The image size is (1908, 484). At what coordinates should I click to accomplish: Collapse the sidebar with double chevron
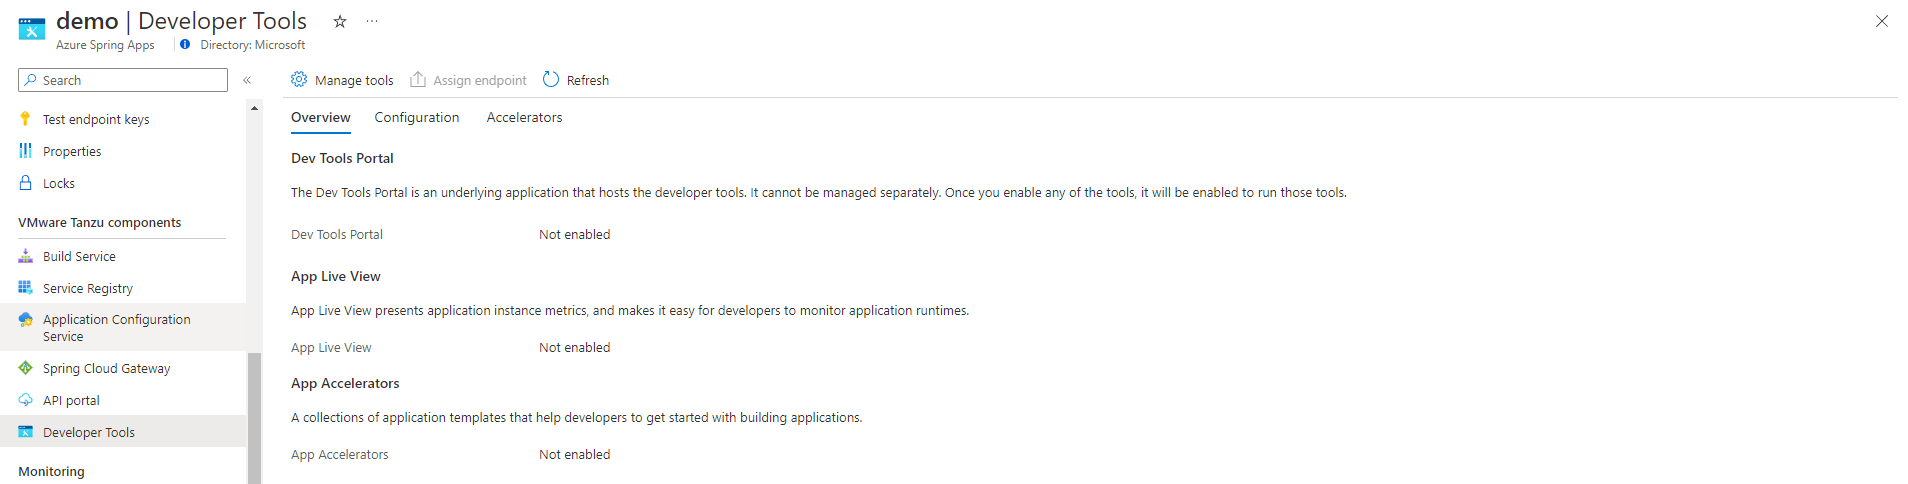pos(247,80)
